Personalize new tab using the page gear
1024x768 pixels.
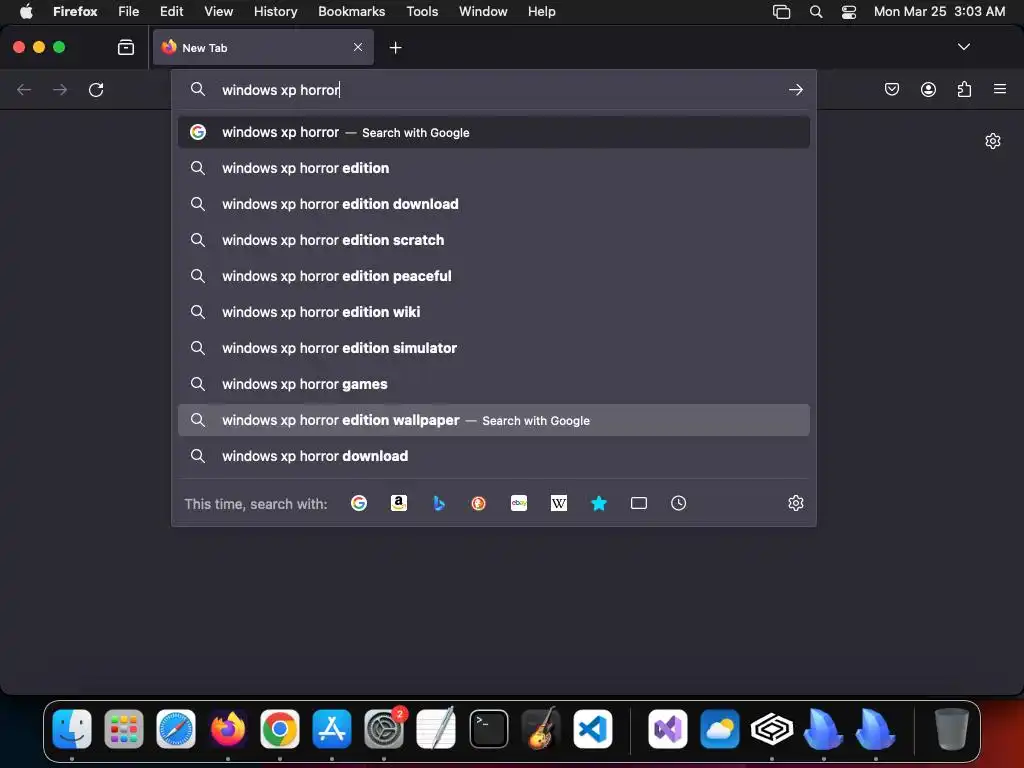(993, 141)
